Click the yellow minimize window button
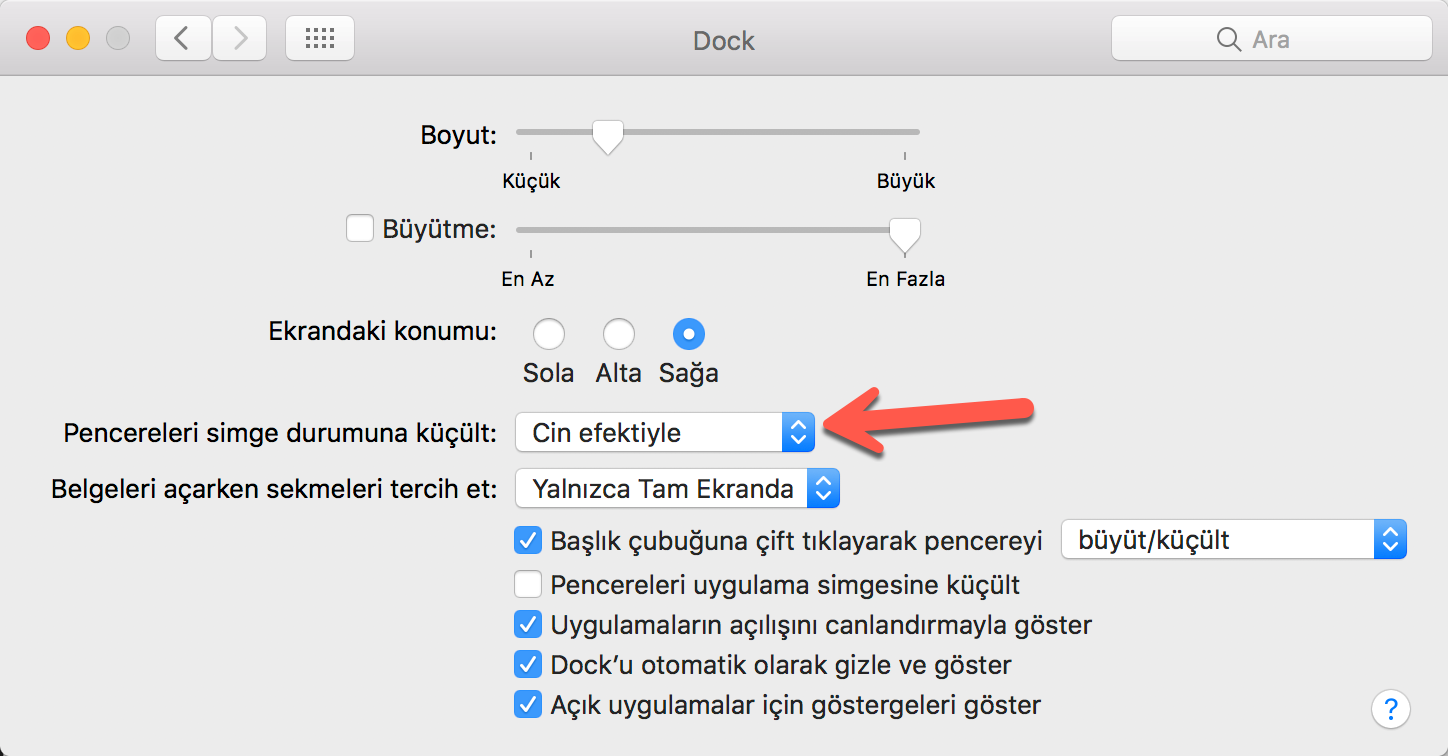1448x756 pixels. (x=78, y=39)
